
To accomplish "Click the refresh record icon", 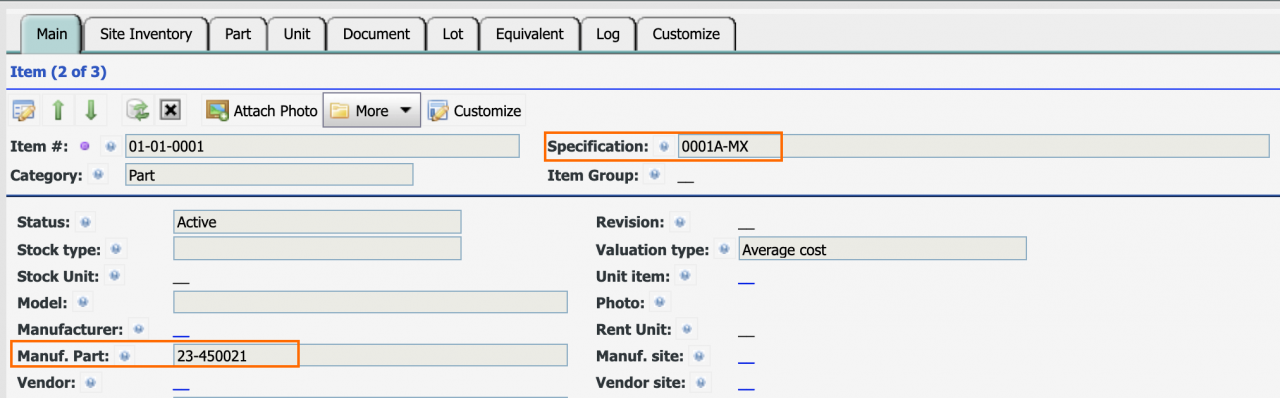I will tap(137, 110).
